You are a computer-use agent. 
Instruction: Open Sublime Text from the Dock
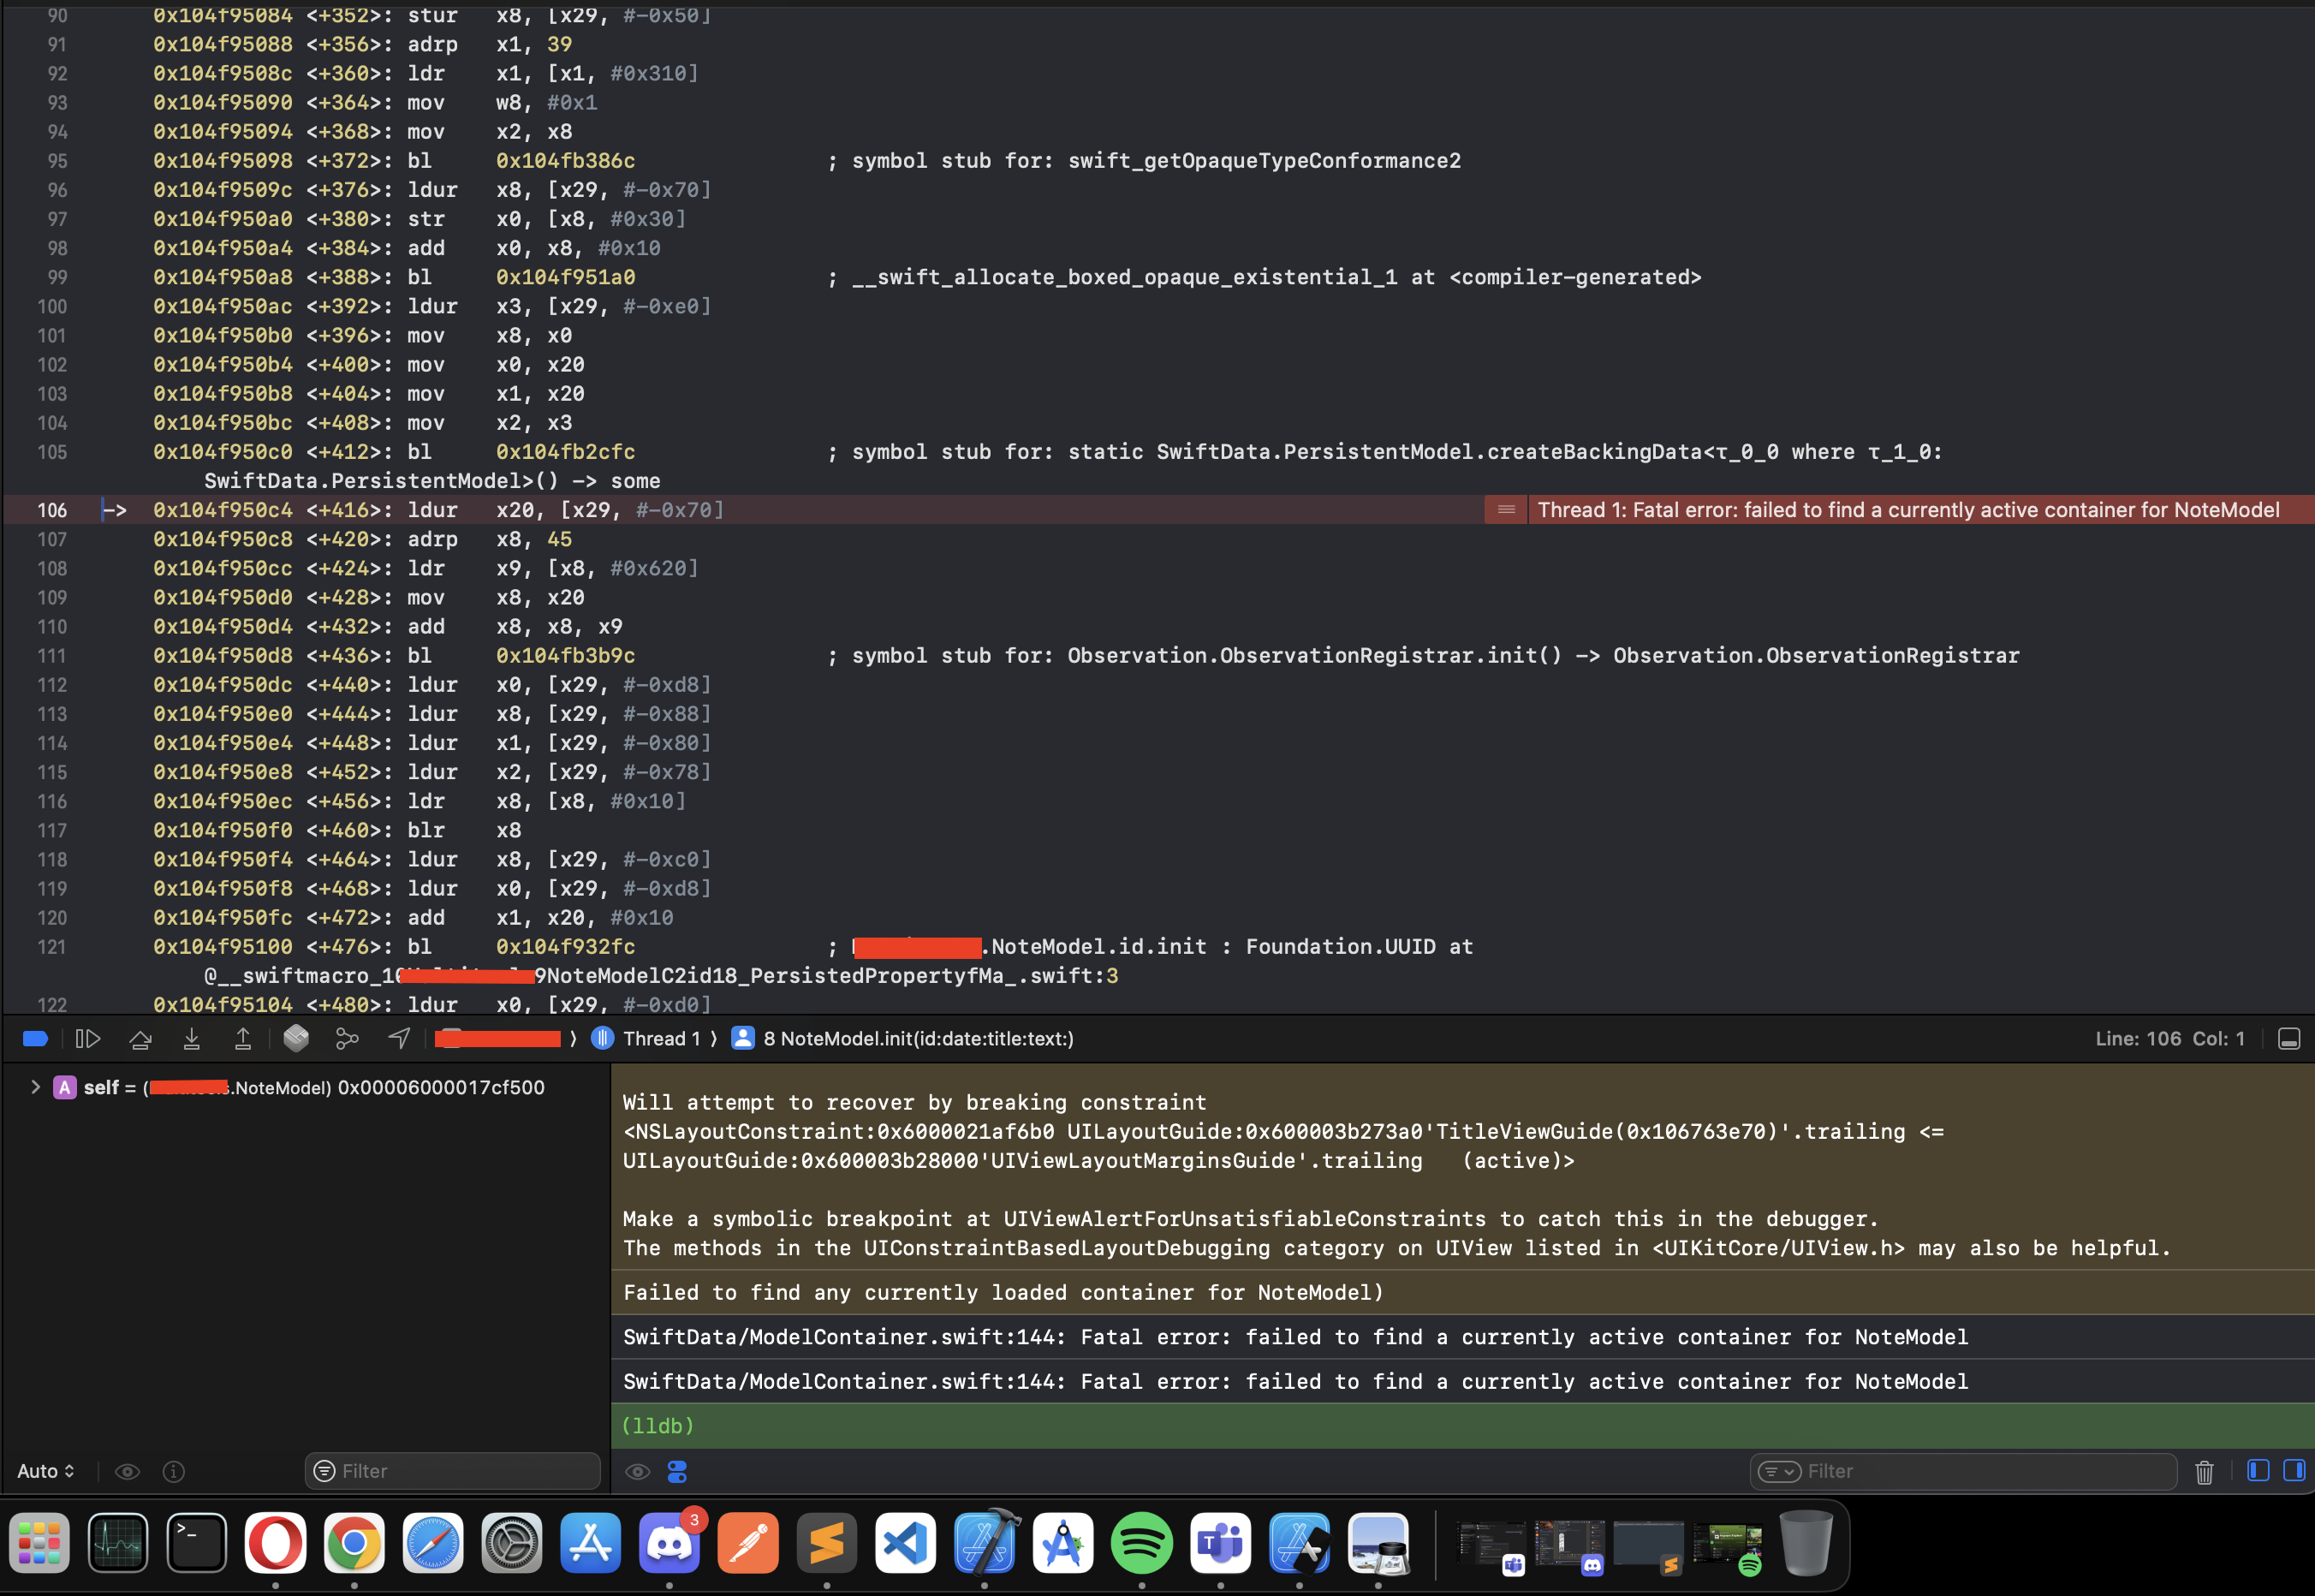tap(827, 1542)
